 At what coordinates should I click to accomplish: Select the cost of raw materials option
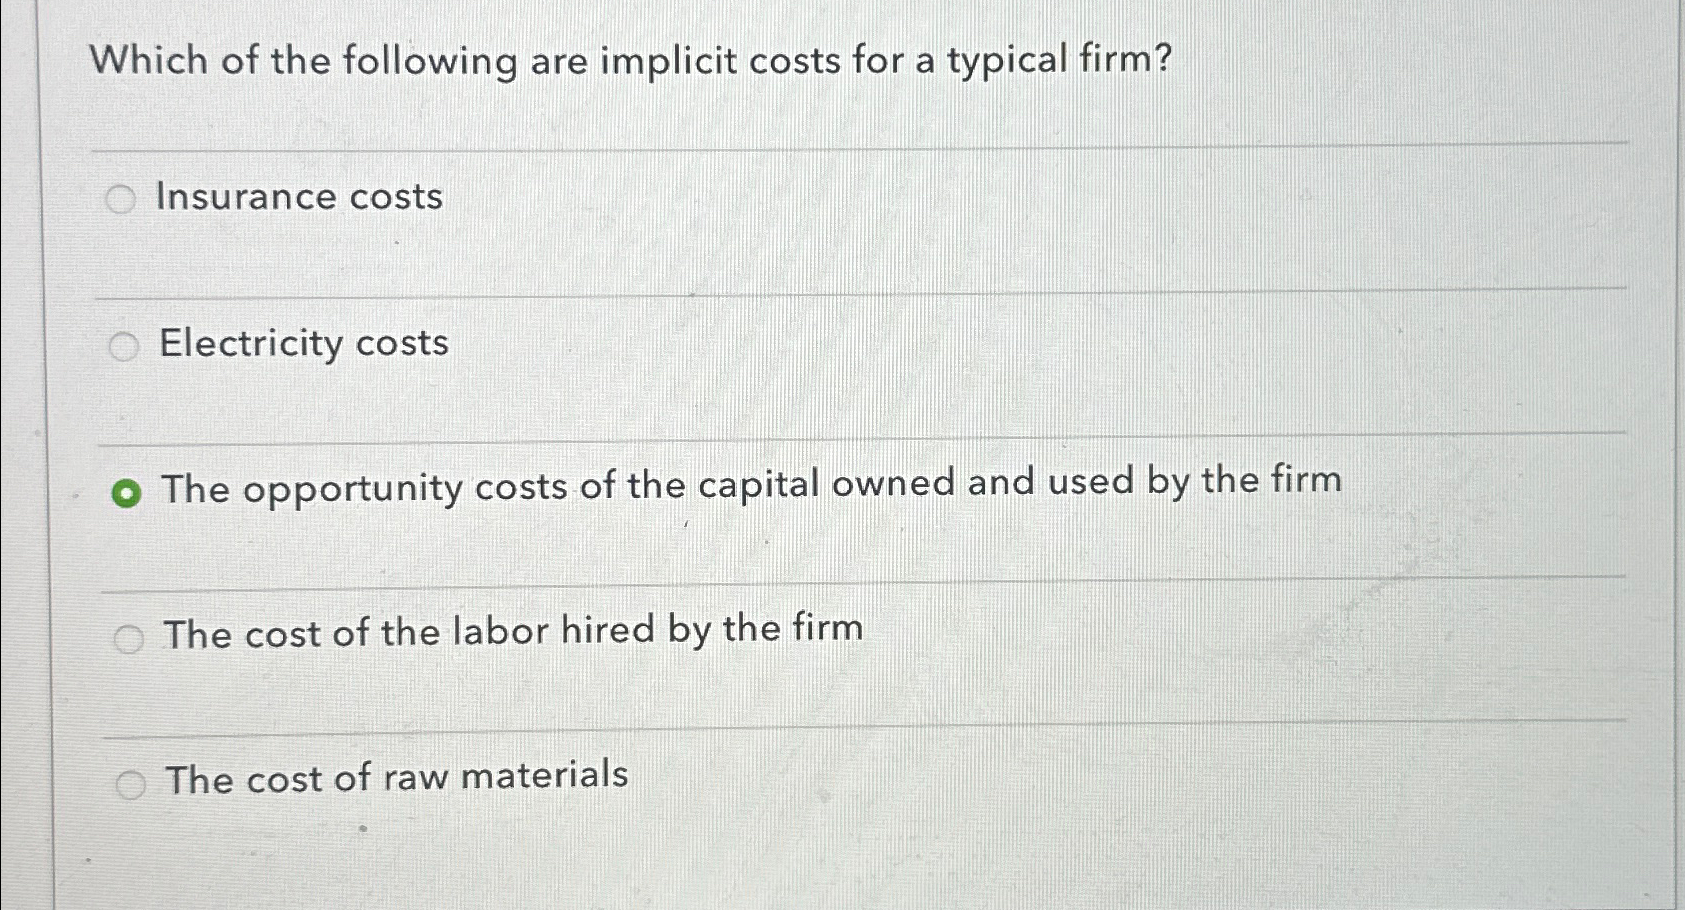(131, 786)
